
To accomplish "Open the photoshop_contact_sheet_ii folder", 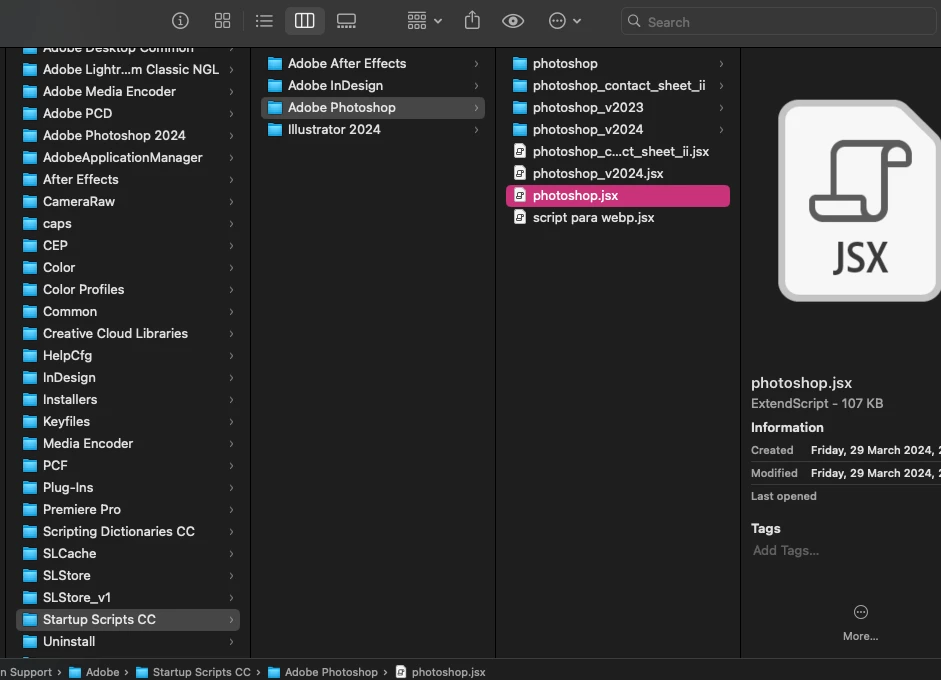I will coord(618,86).
